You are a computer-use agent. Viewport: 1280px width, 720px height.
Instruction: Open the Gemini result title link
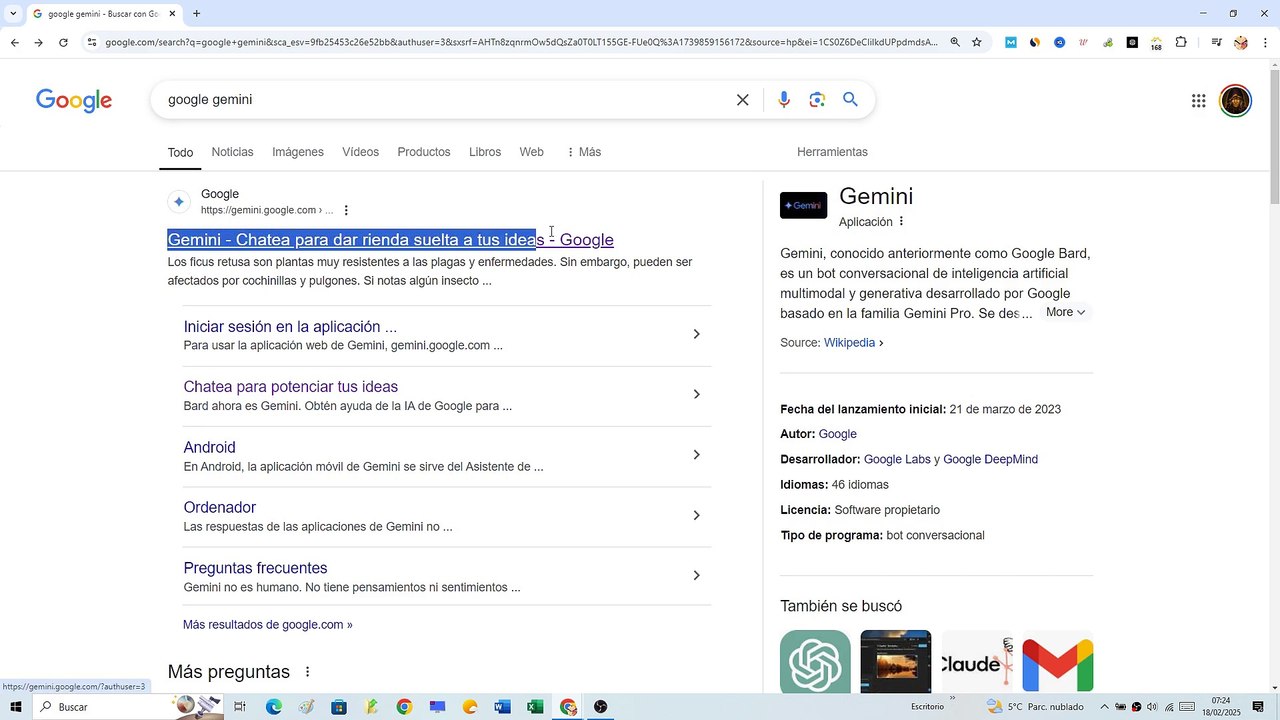coord(390,240)
